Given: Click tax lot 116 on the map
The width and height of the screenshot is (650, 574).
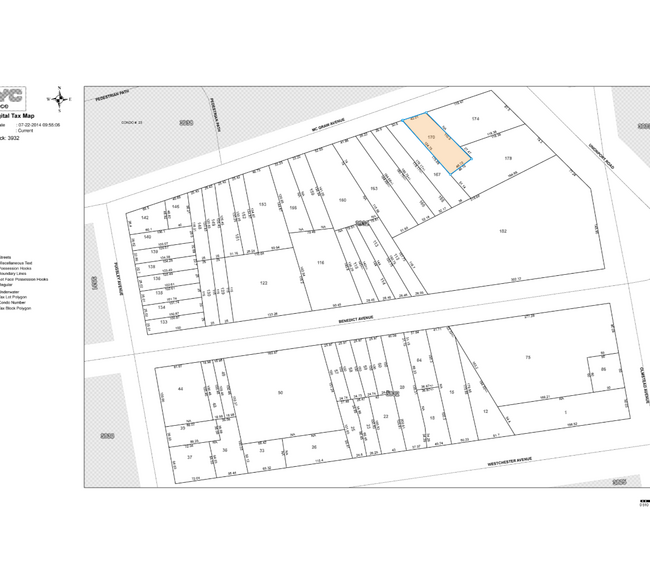Looking at the screenshot, I should pyautogui.click(x=321, y=262).
